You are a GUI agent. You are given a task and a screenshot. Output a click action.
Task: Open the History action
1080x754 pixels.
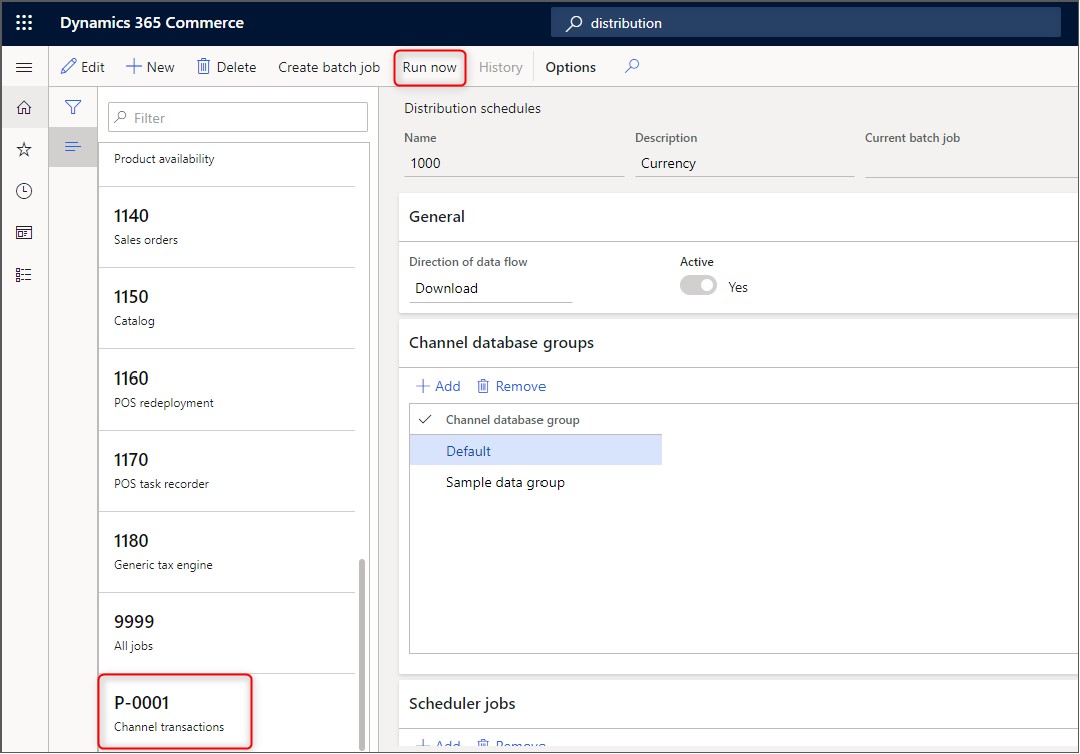[501, 67]
